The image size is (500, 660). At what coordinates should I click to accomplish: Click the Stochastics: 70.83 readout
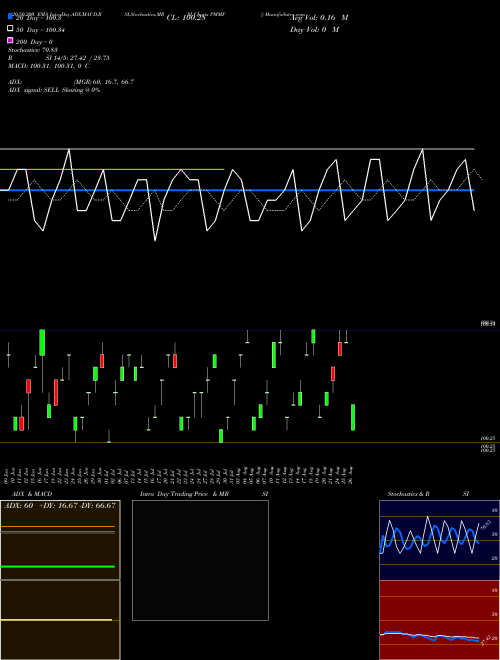tap(32, 50)
